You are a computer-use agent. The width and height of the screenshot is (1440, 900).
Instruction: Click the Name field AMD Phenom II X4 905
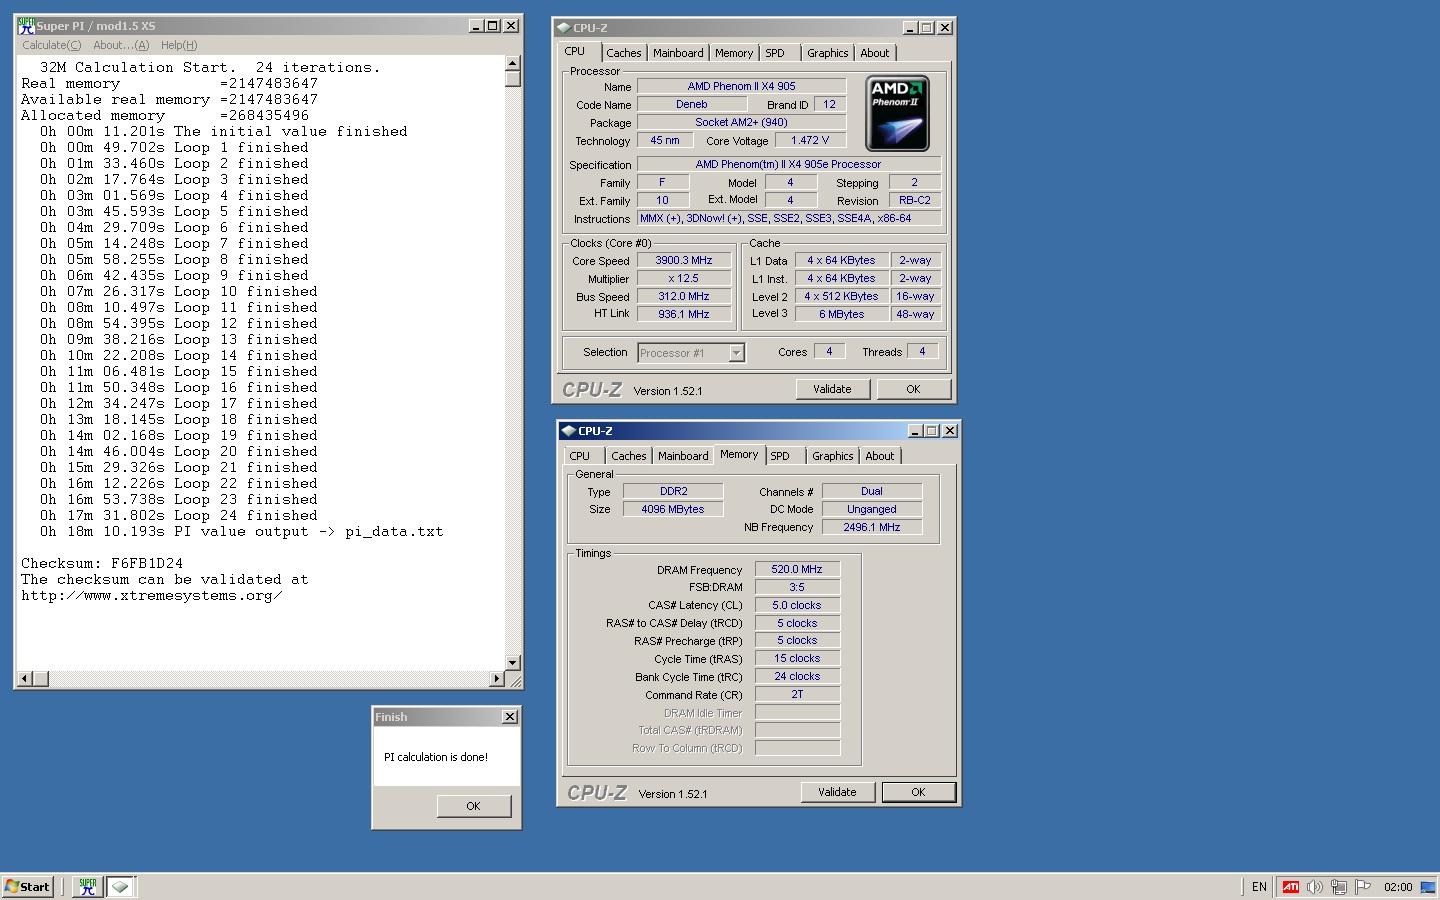point(741,86)
